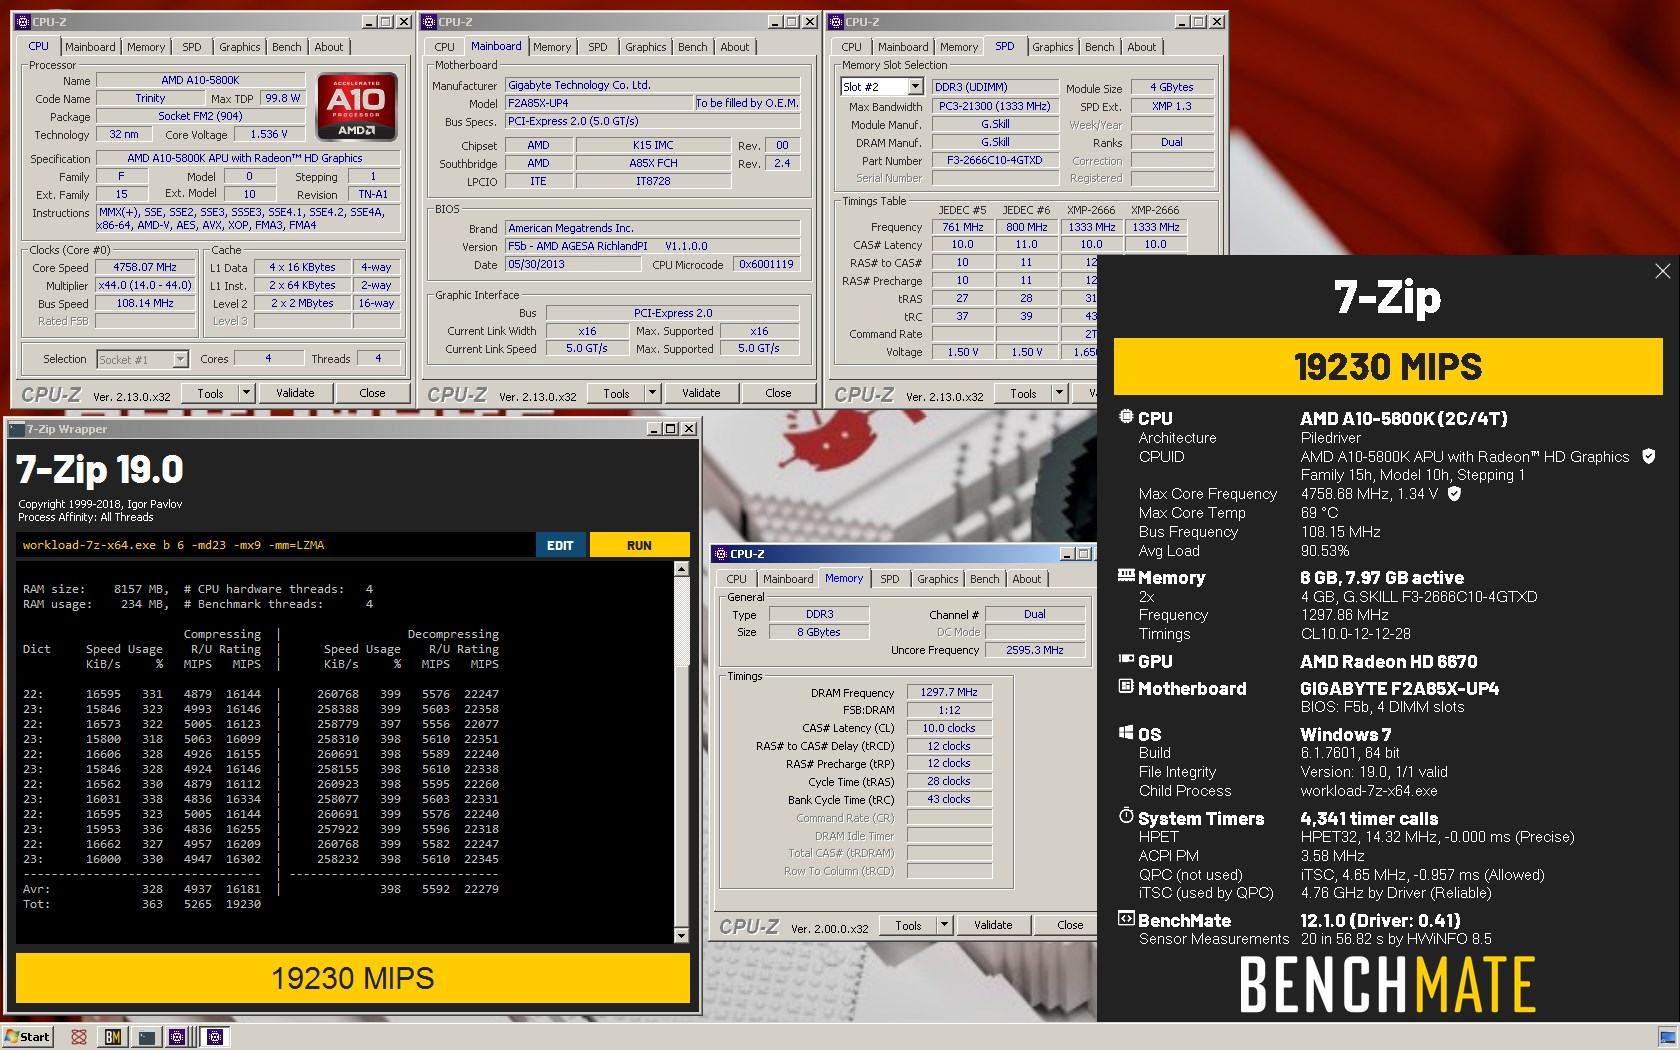Click the Uncore Frequency value 2595.3 MHz
The width and height of the screenshot is (1680, 1050).
click(1034, 650)
